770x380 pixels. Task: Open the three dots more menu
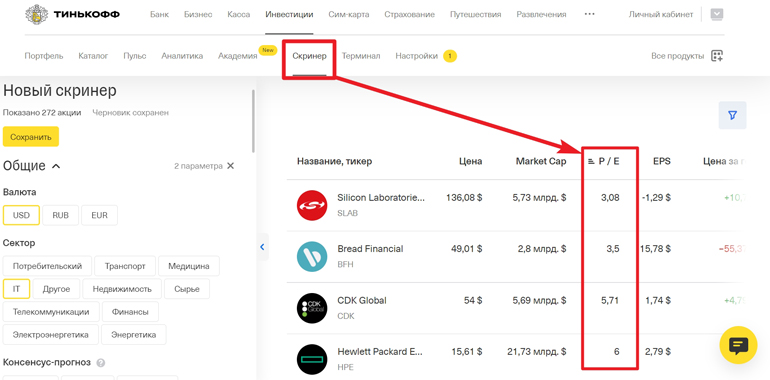tap(589, 14)
